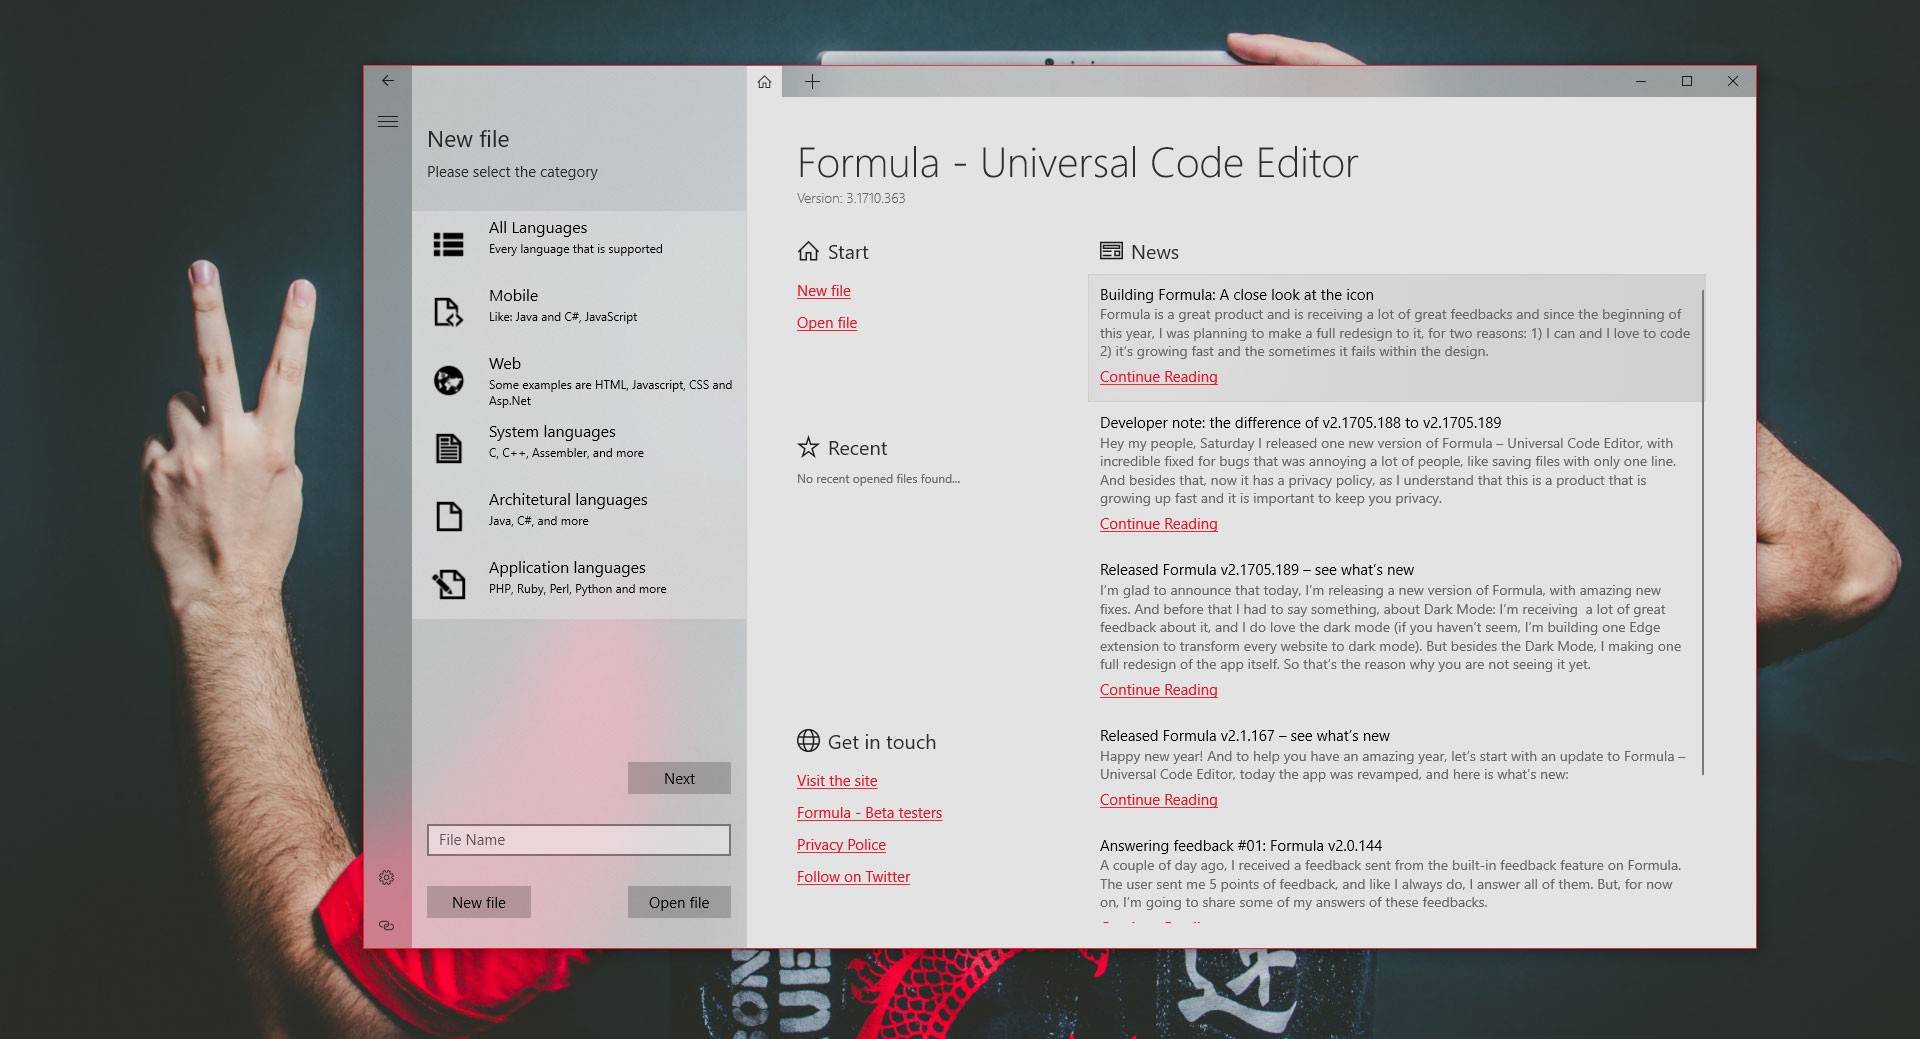Open the Follow on Twitter link
Screen dimensions: 1920x1039
tap(853, 877)
